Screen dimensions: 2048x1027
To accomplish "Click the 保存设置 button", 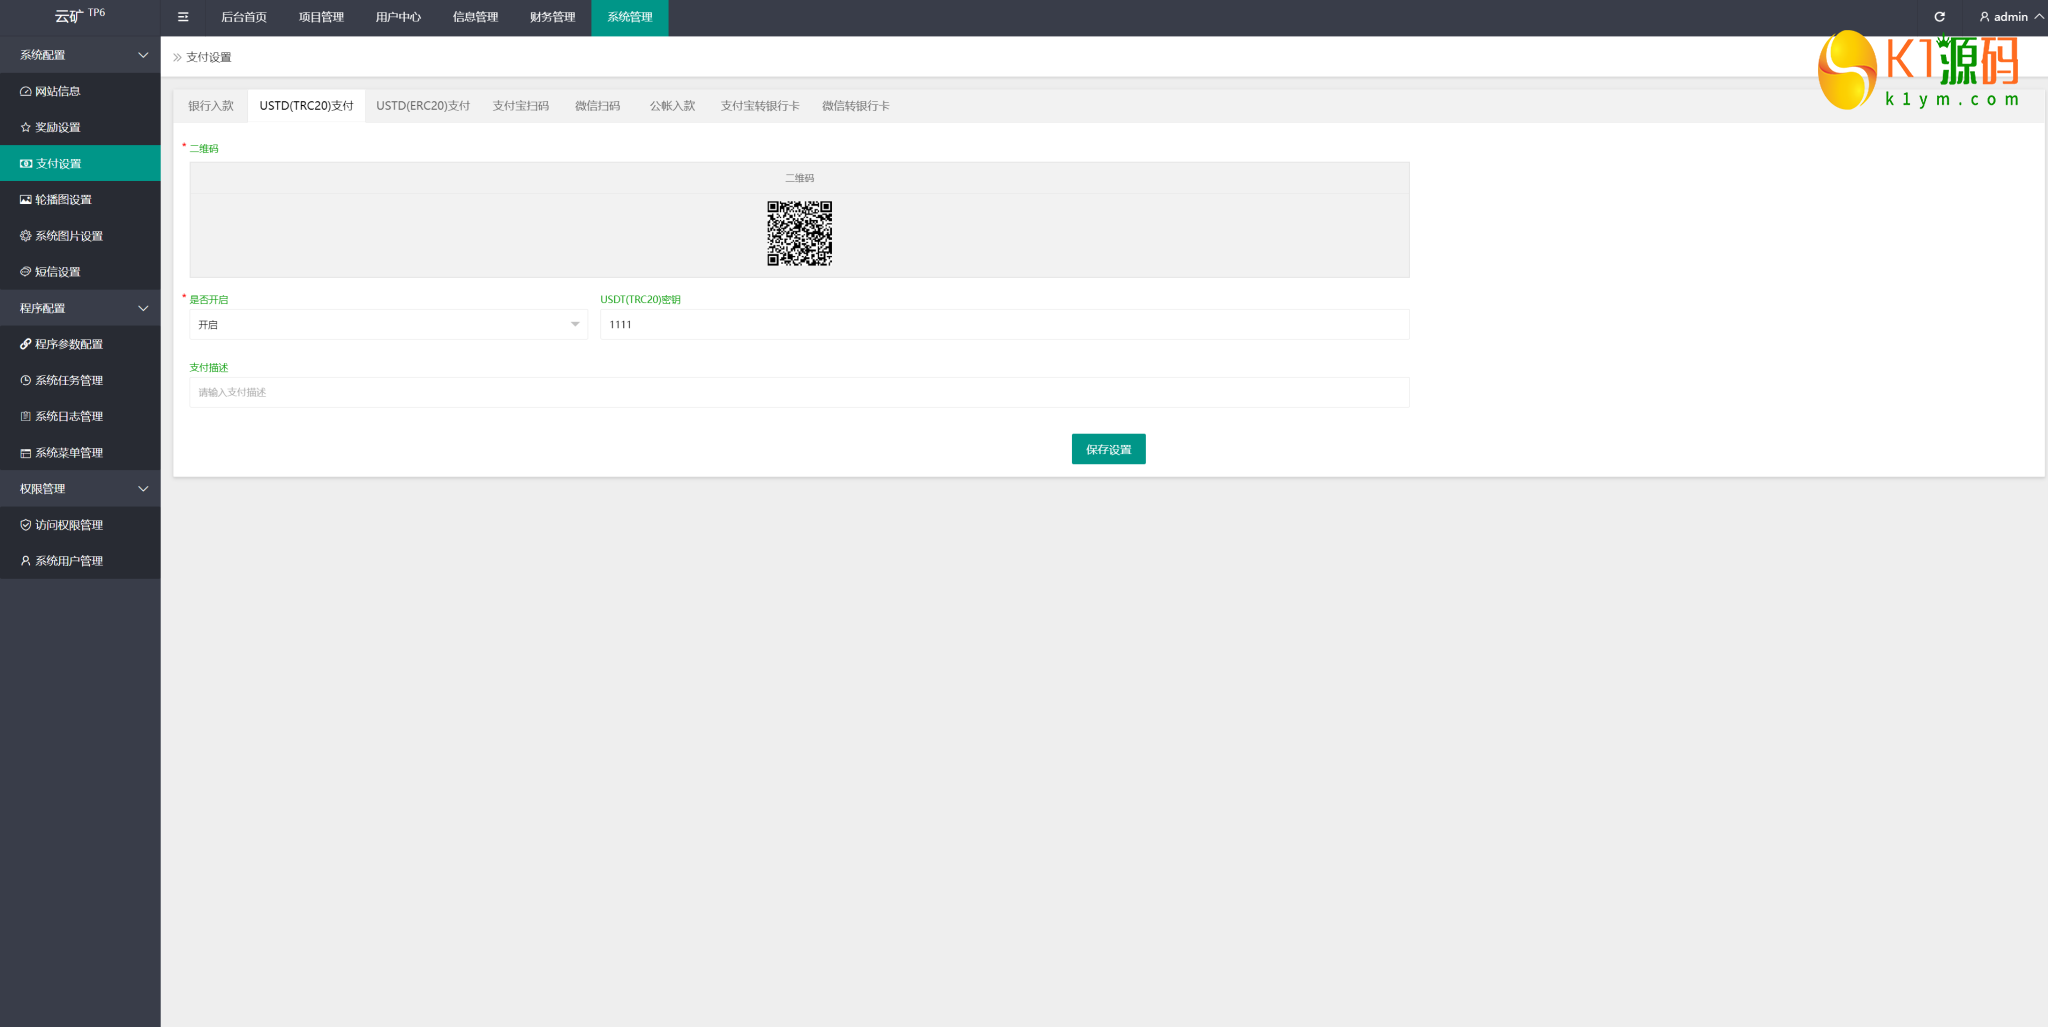I will pos(1109,449).
